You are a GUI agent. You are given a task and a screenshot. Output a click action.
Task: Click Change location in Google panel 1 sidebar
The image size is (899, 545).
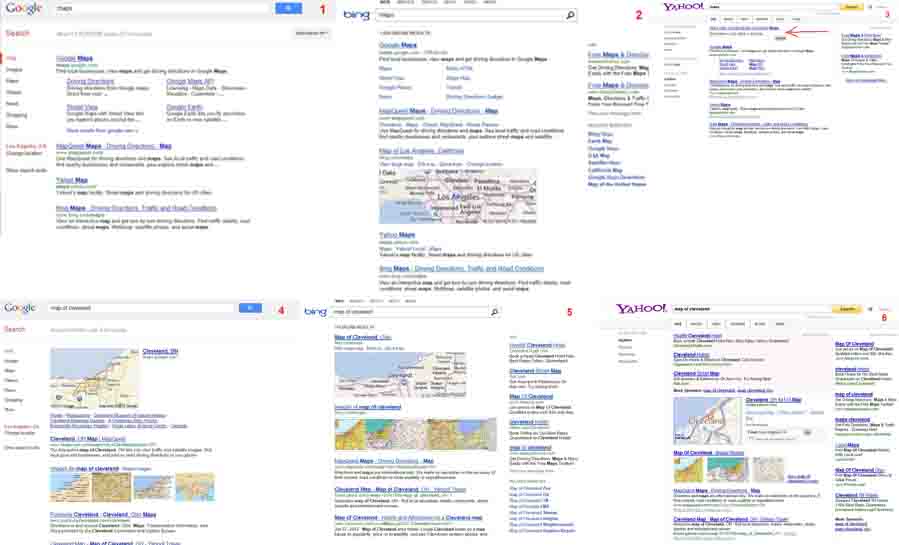click(24, 154)
